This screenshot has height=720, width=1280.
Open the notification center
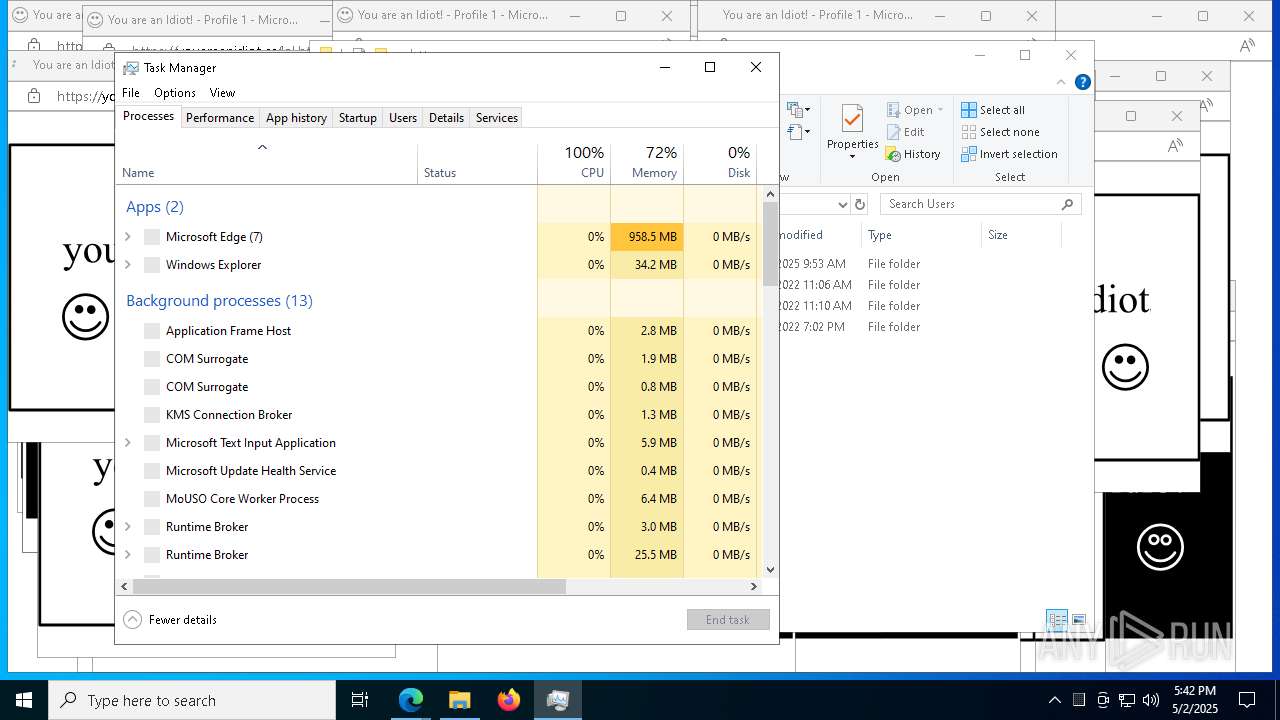[x=1247, y=700]
